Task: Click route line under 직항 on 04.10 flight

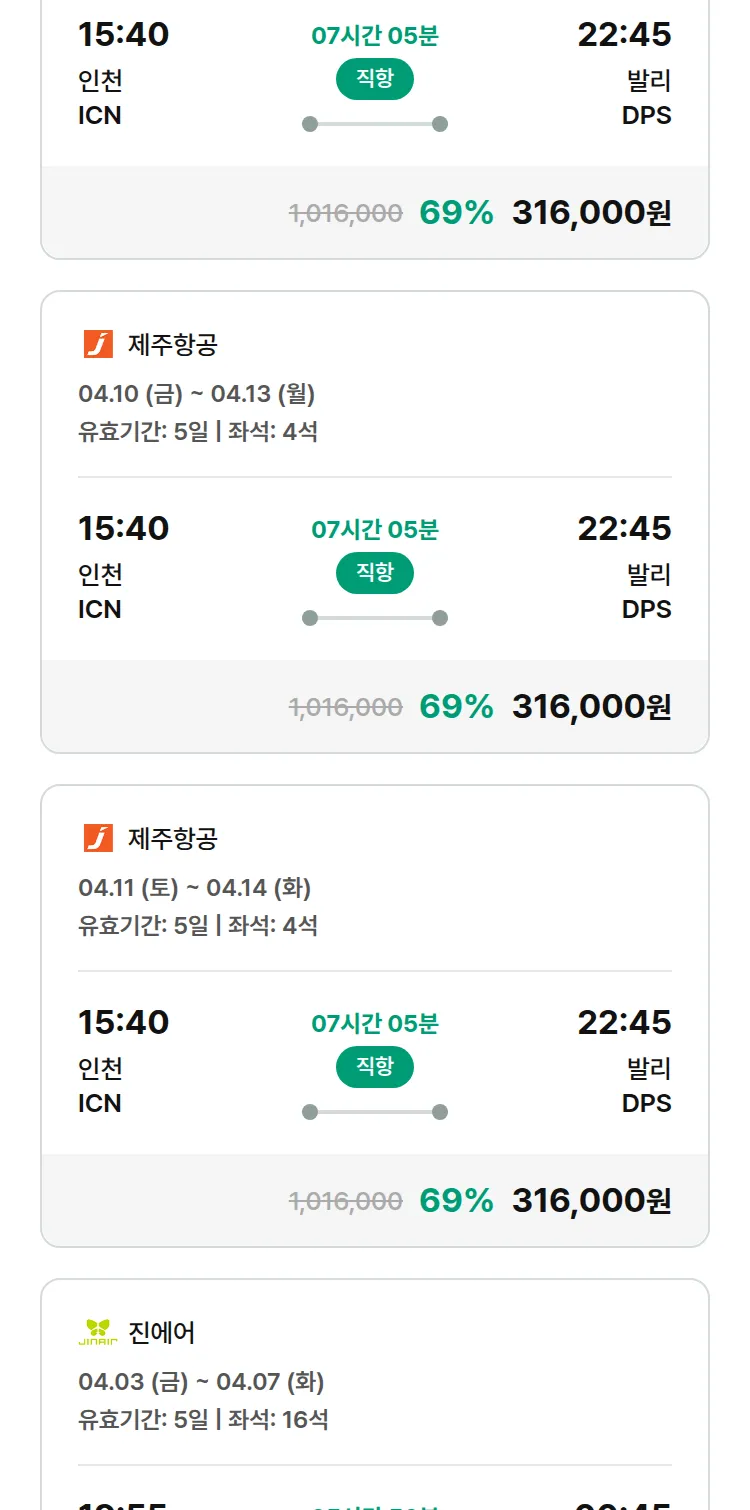Action: point(375,618)
